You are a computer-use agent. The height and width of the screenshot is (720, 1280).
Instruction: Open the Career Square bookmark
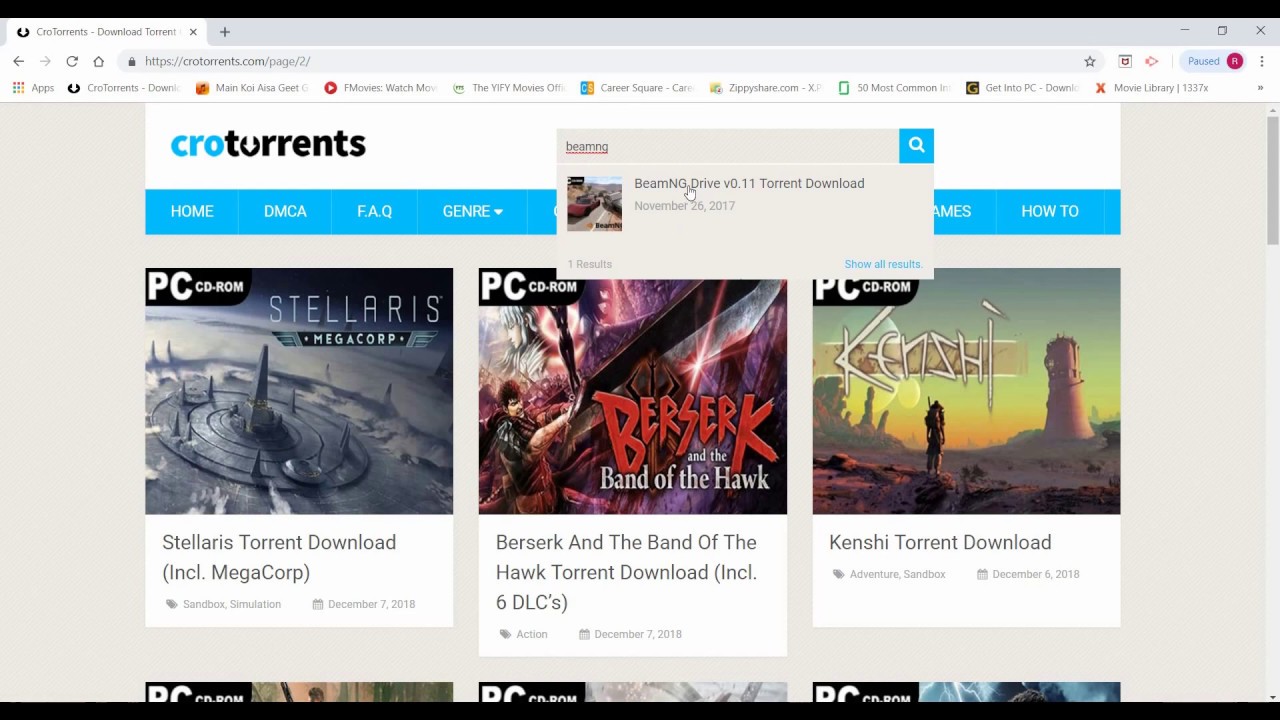coord(637,88)
